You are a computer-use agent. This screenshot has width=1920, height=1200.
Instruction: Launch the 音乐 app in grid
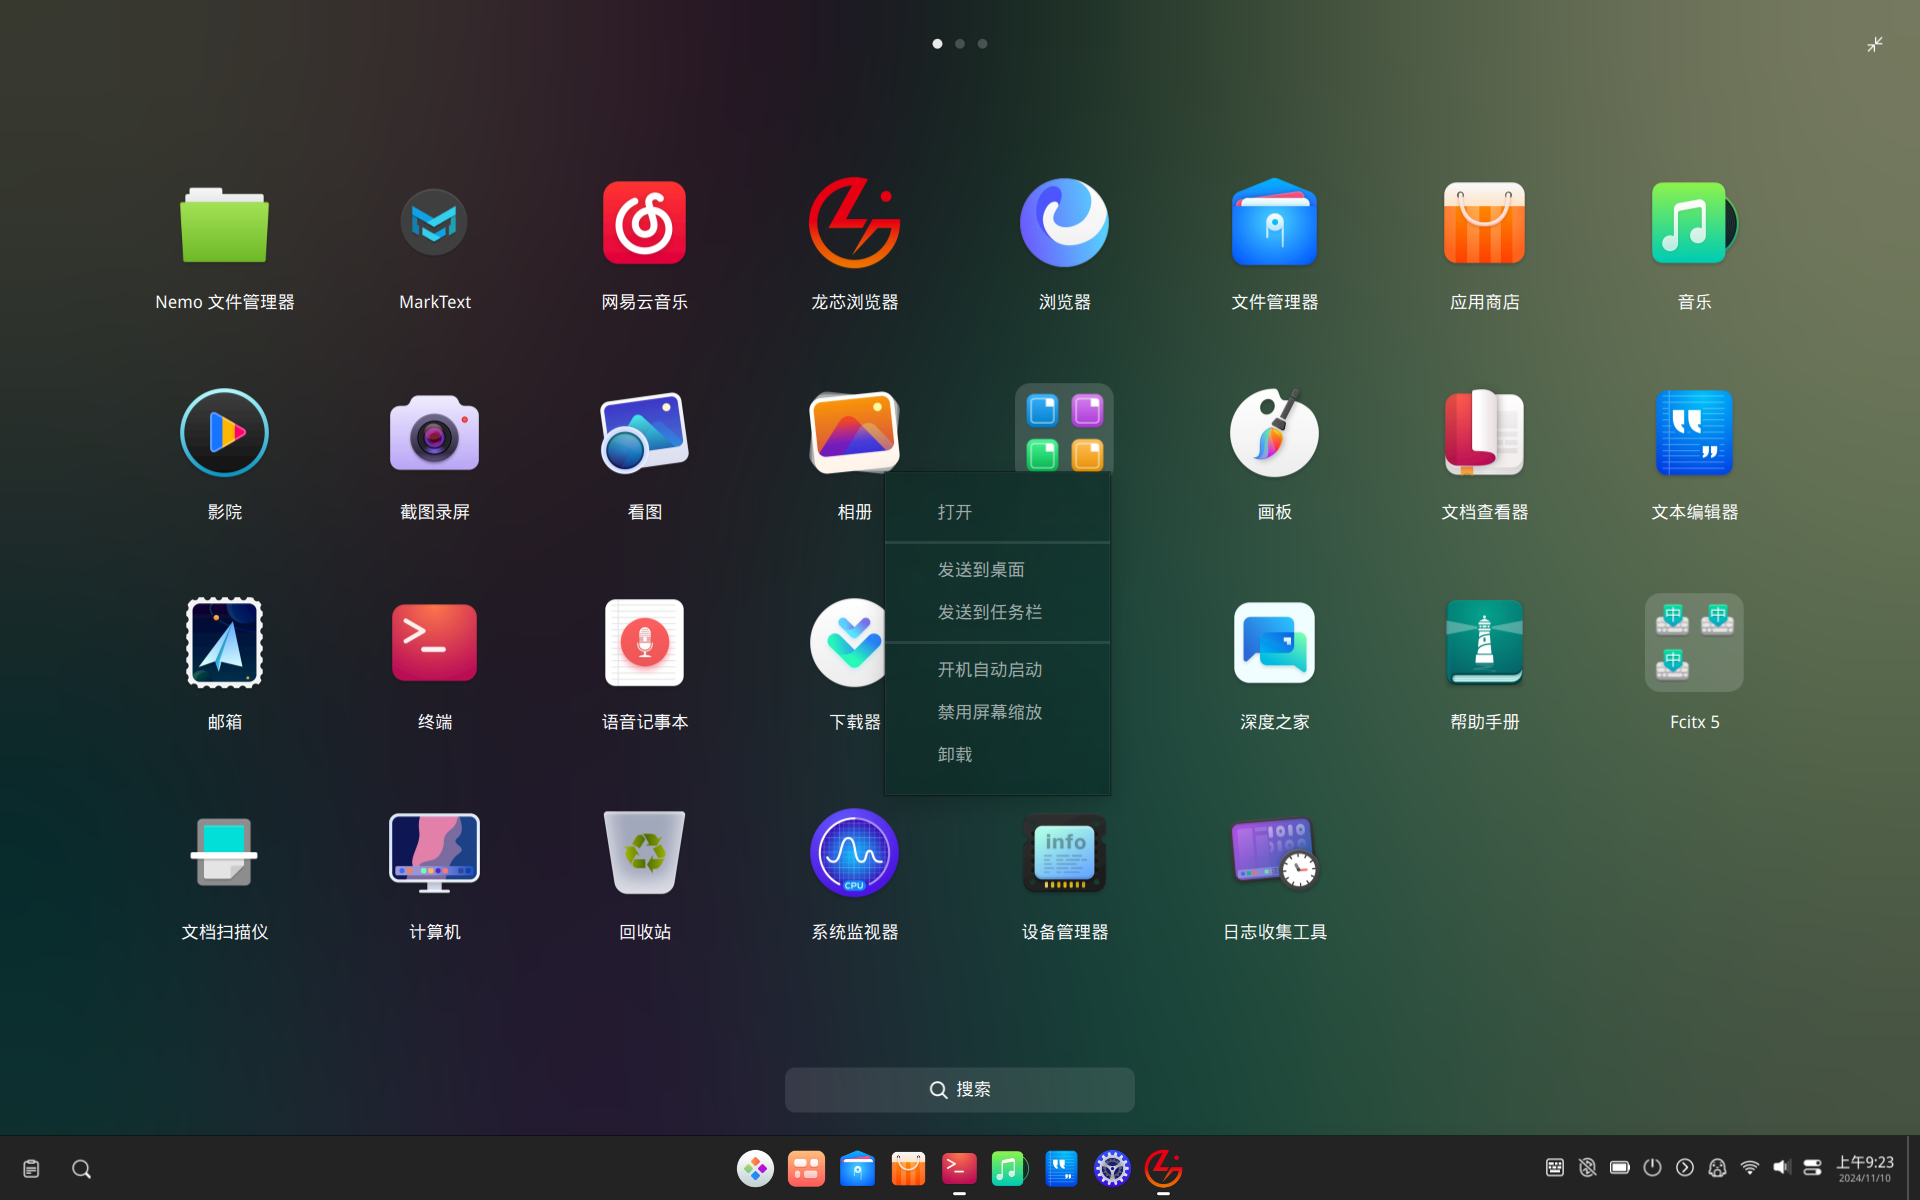[1694, 225]
